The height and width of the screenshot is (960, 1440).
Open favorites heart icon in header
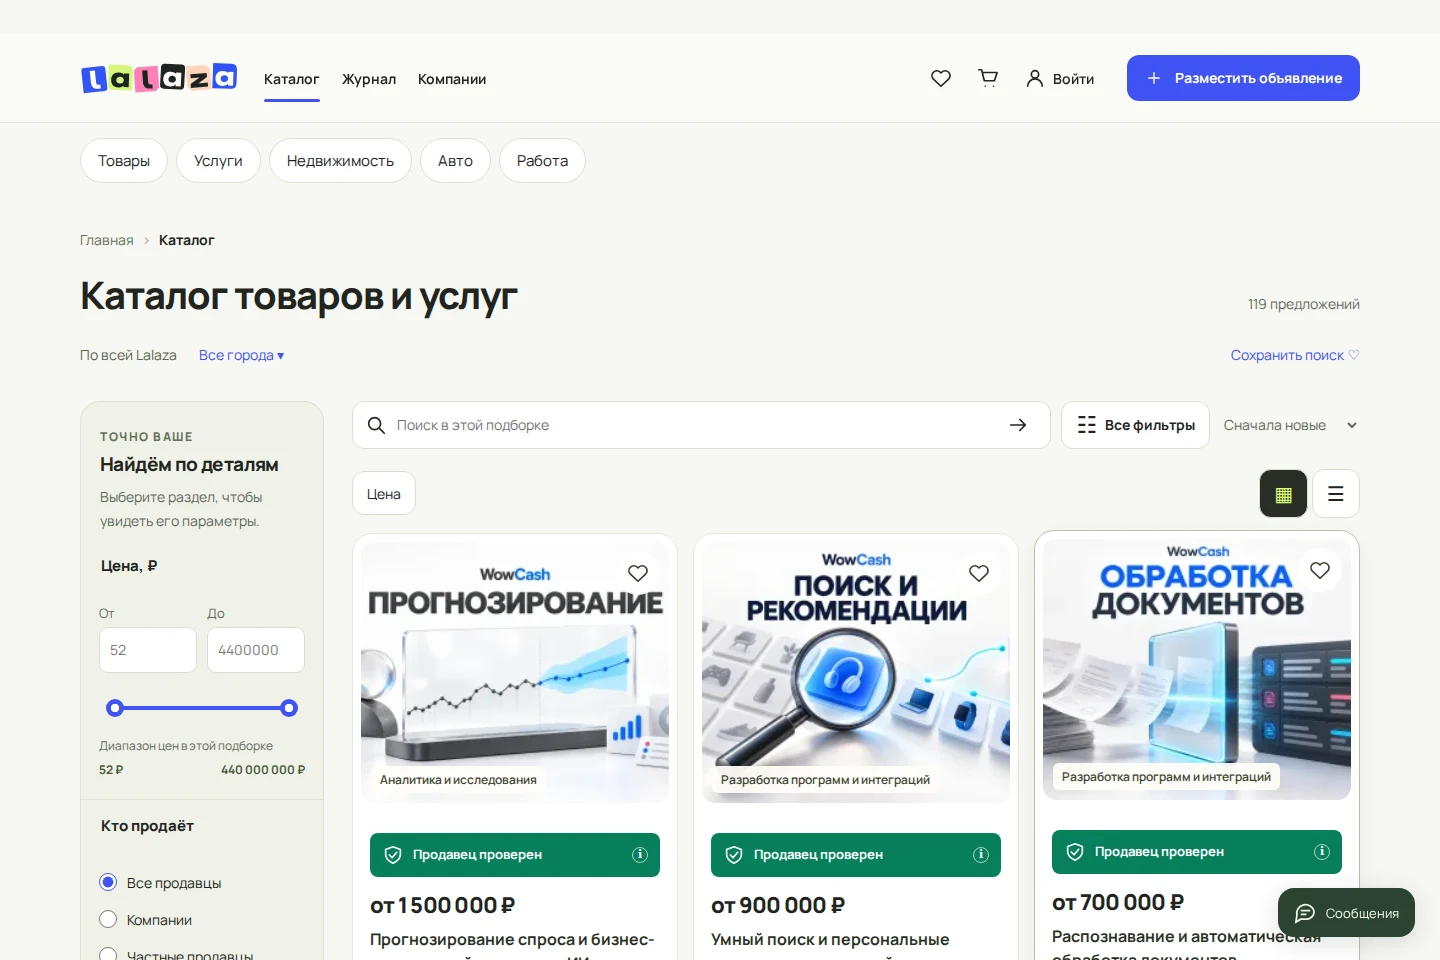(941, 78)
